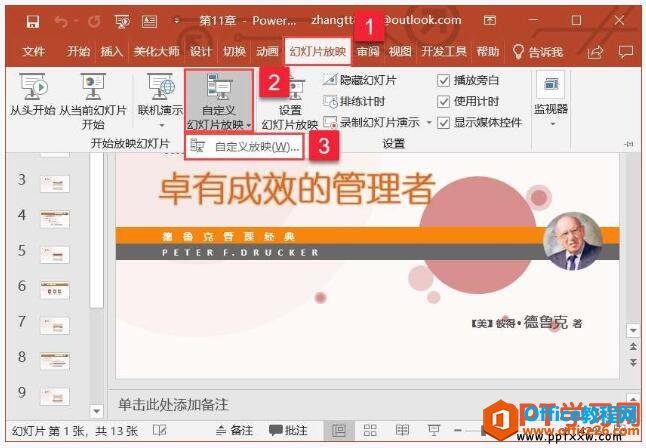Go to next slide double-arrow button
This screenshot has width=646, height=448.
tap(633, 362)
